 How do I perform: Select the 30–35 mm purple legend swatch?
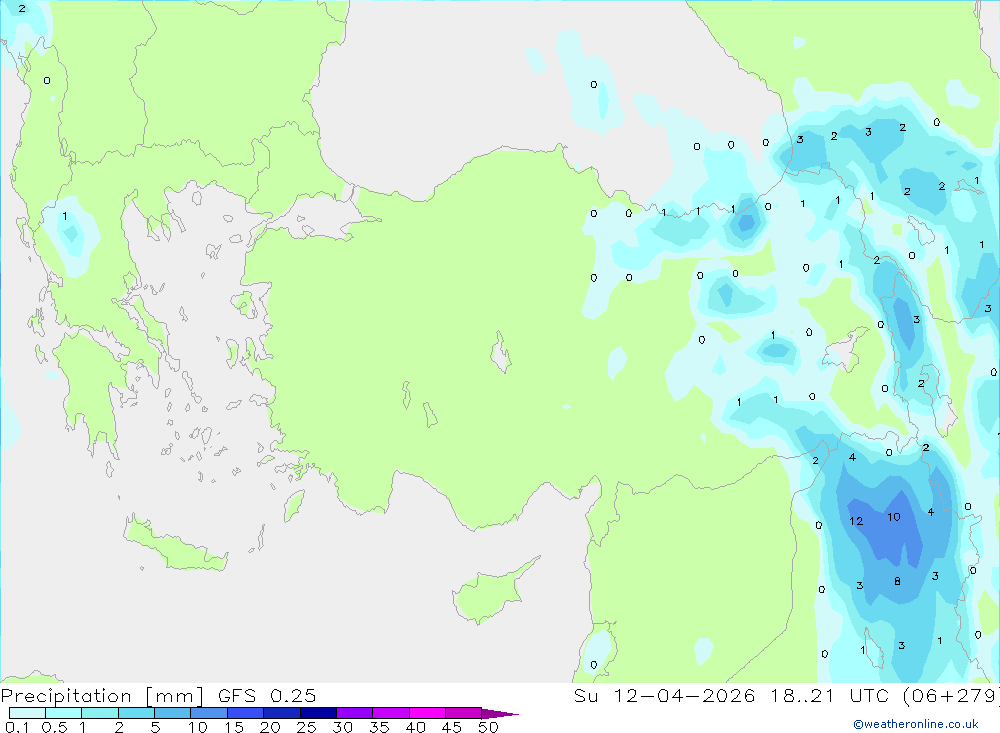[355, 713]
